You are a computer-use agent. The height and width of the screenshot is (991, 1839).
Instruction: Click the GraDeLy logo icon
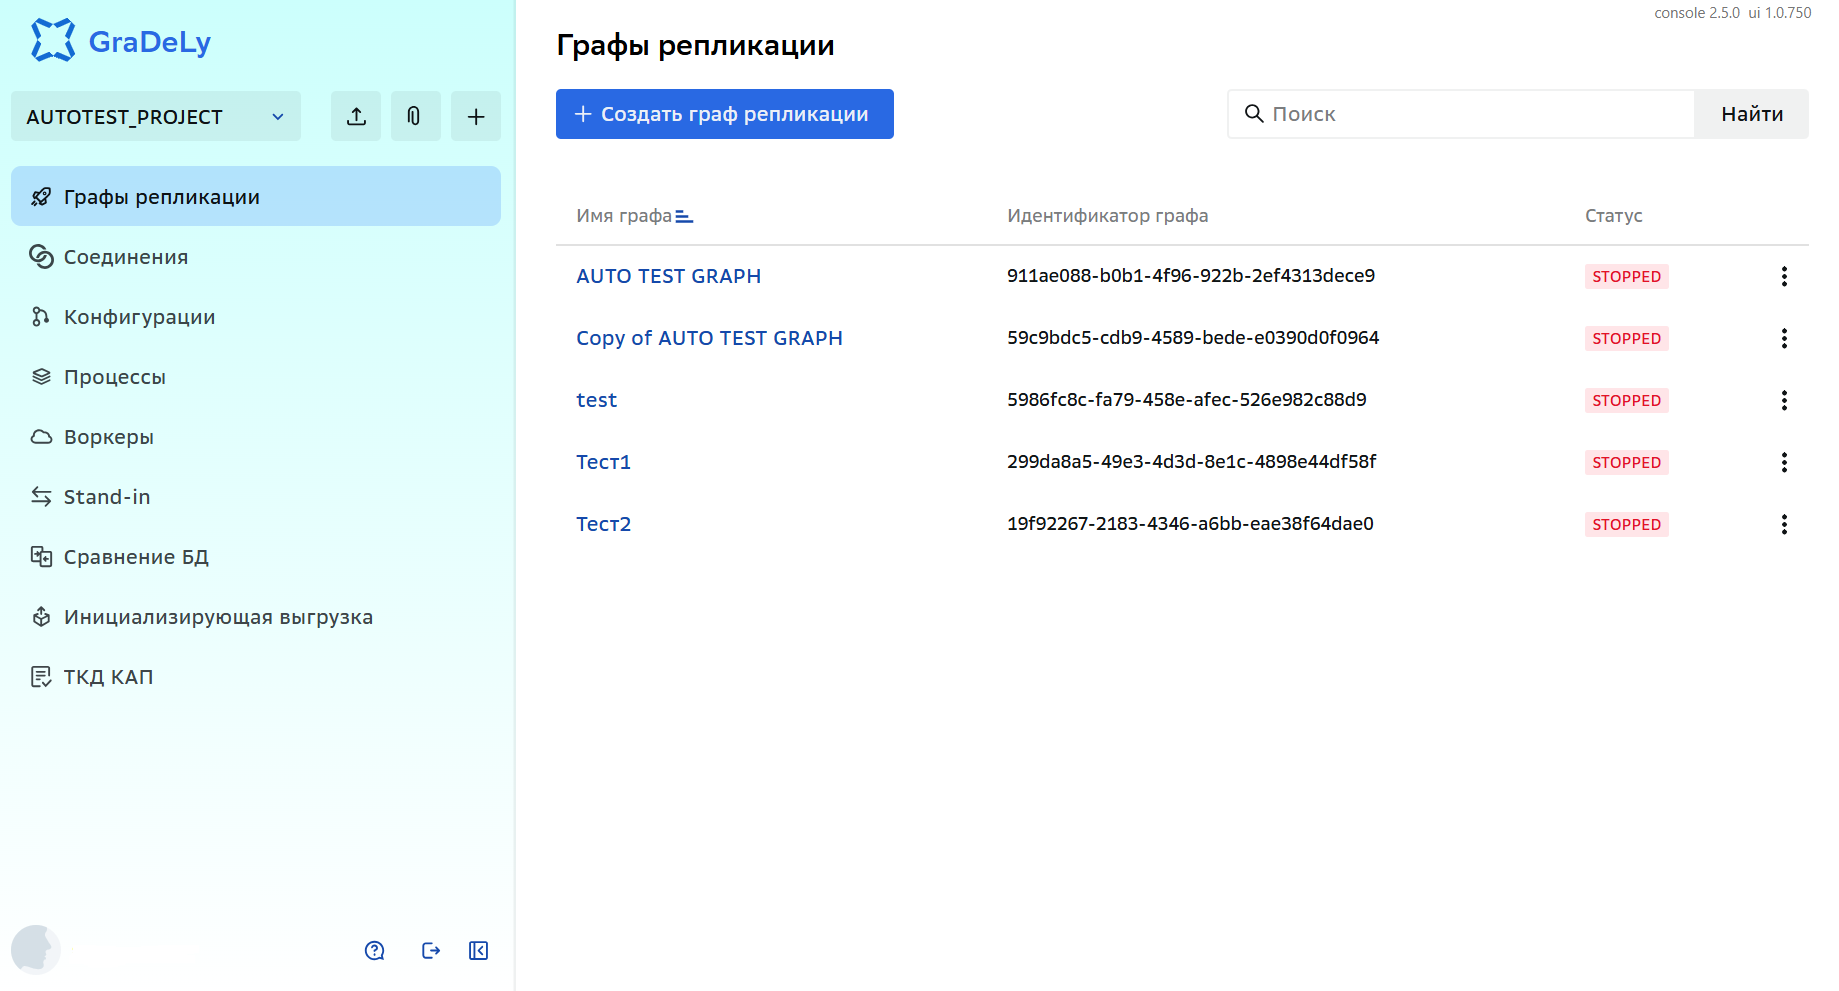click(x=53, y=41)
